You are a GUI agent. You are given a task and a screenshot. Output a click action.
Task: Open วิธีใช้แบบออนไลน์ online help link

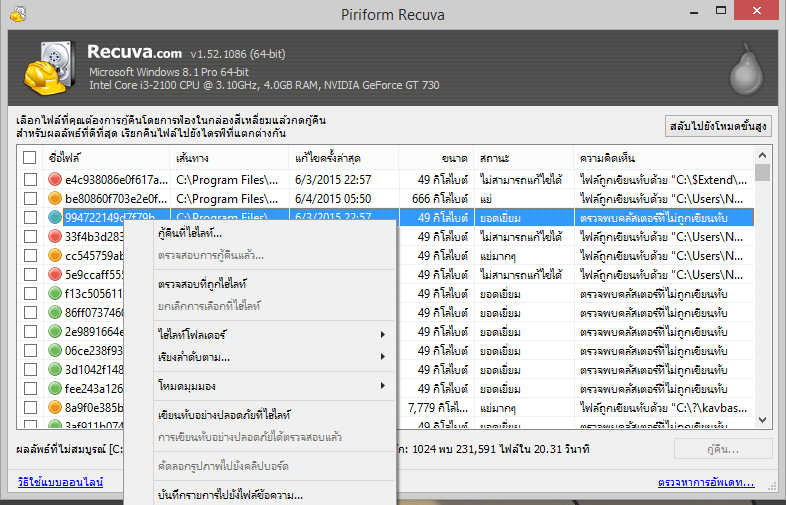(x=60, y=482)
